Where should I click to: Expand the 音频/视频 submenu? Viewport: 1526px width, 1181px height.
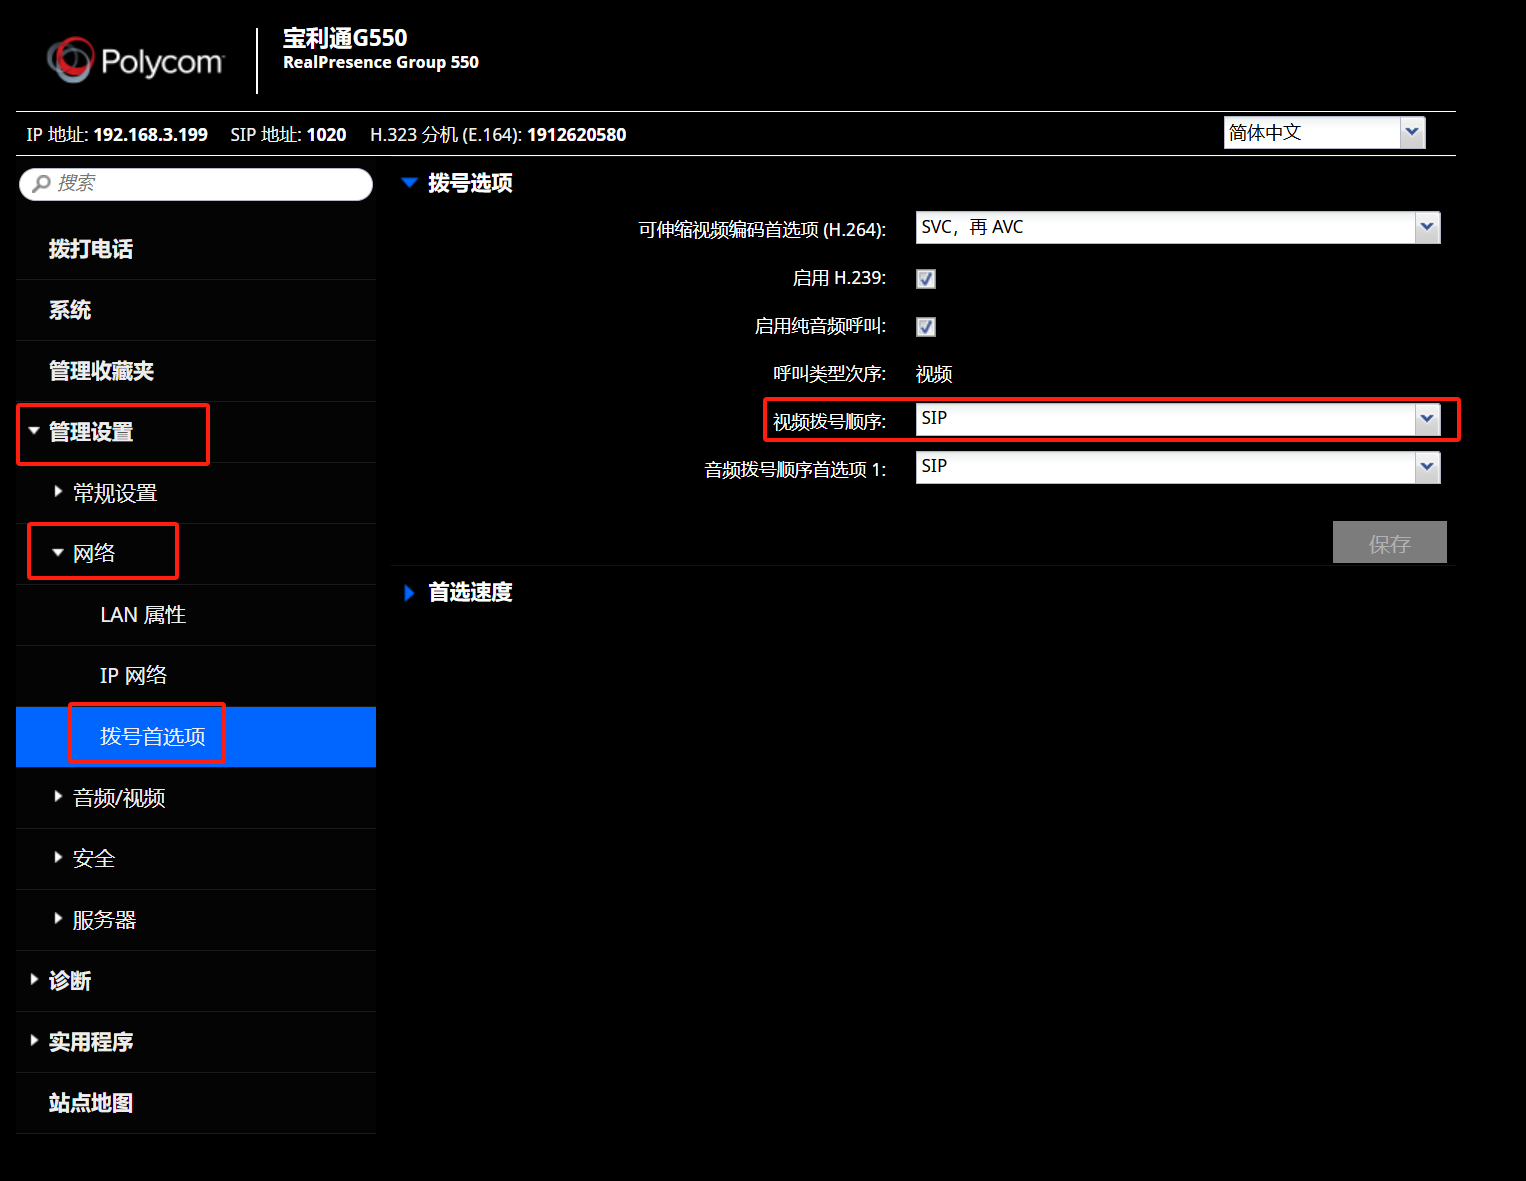pyautogui.click(x=118, y=798)
